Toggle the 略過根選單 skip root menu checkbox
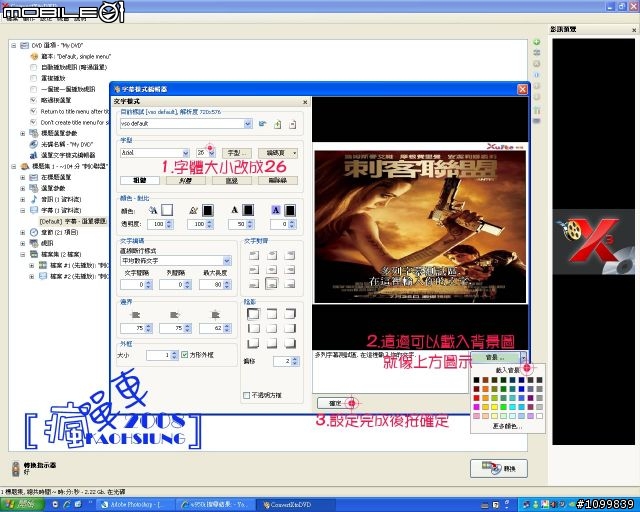 (33, 100)
